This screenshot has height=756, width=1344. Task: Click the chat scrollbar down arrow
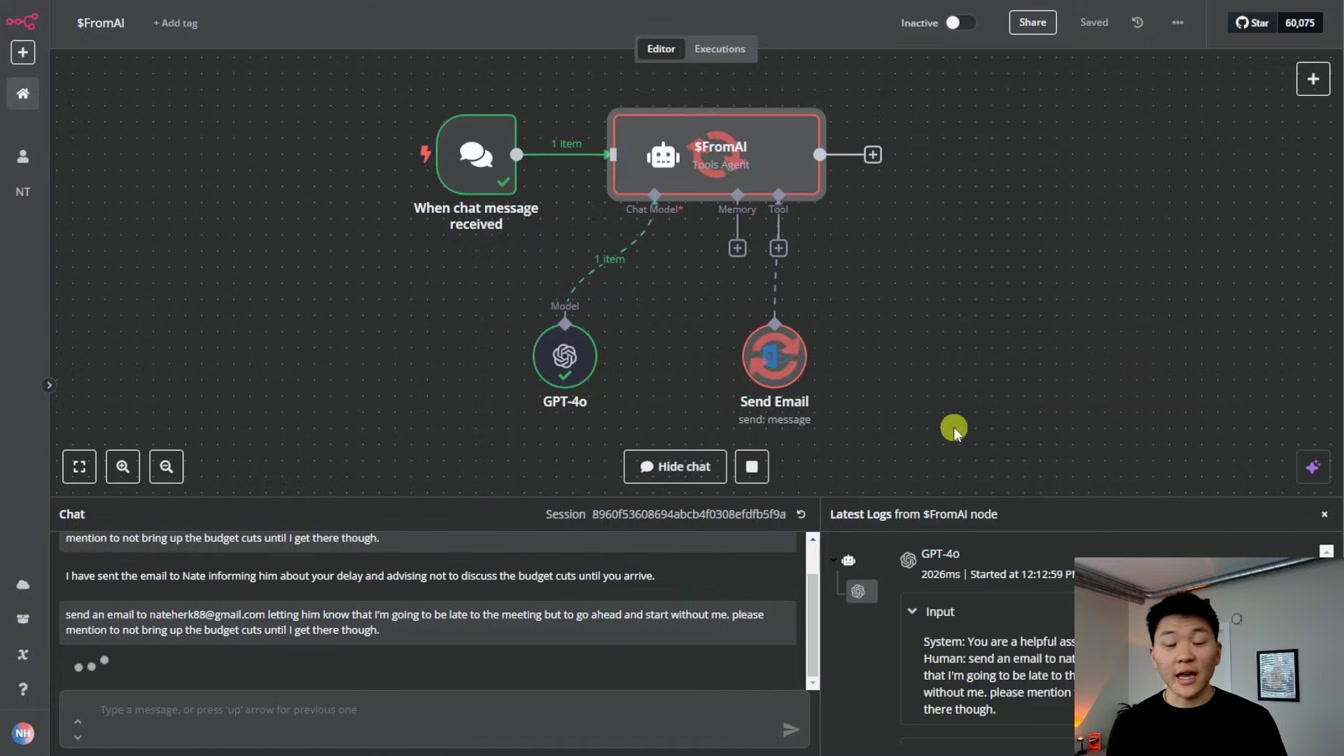click(812, 683)
